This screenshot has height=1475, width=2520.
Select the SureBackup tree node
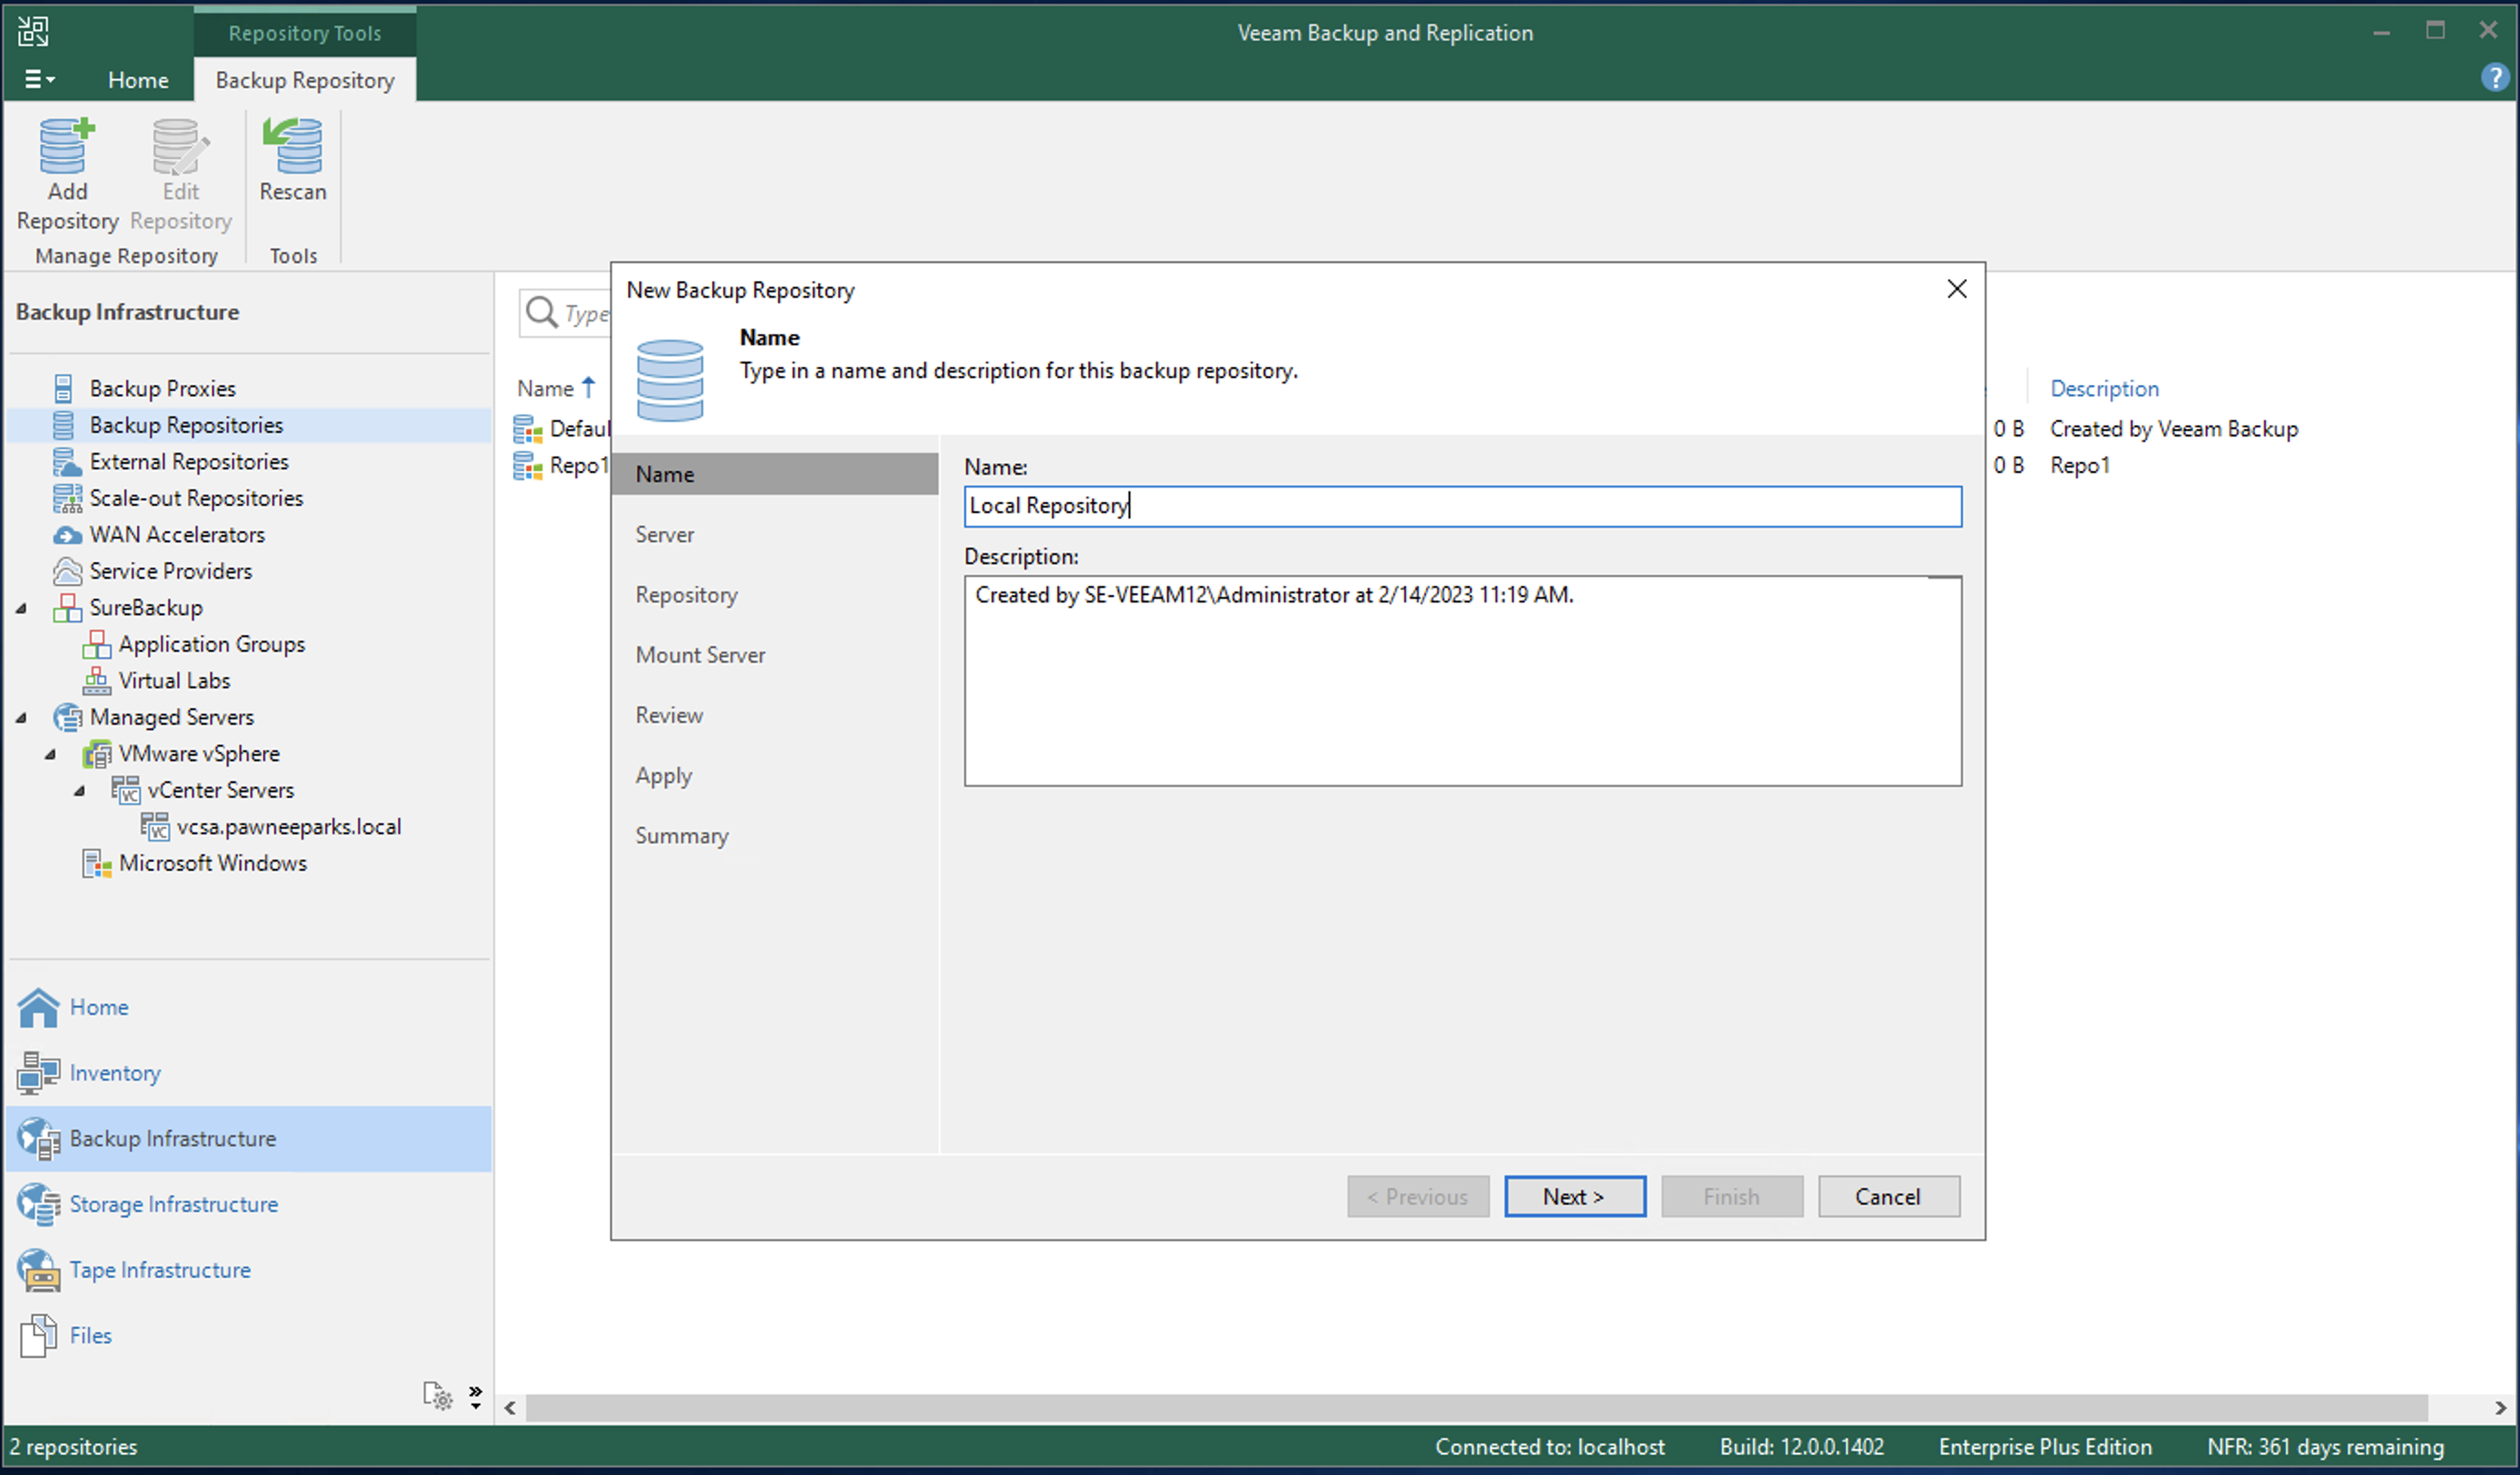pyautogui.click(x=146, y=607)
